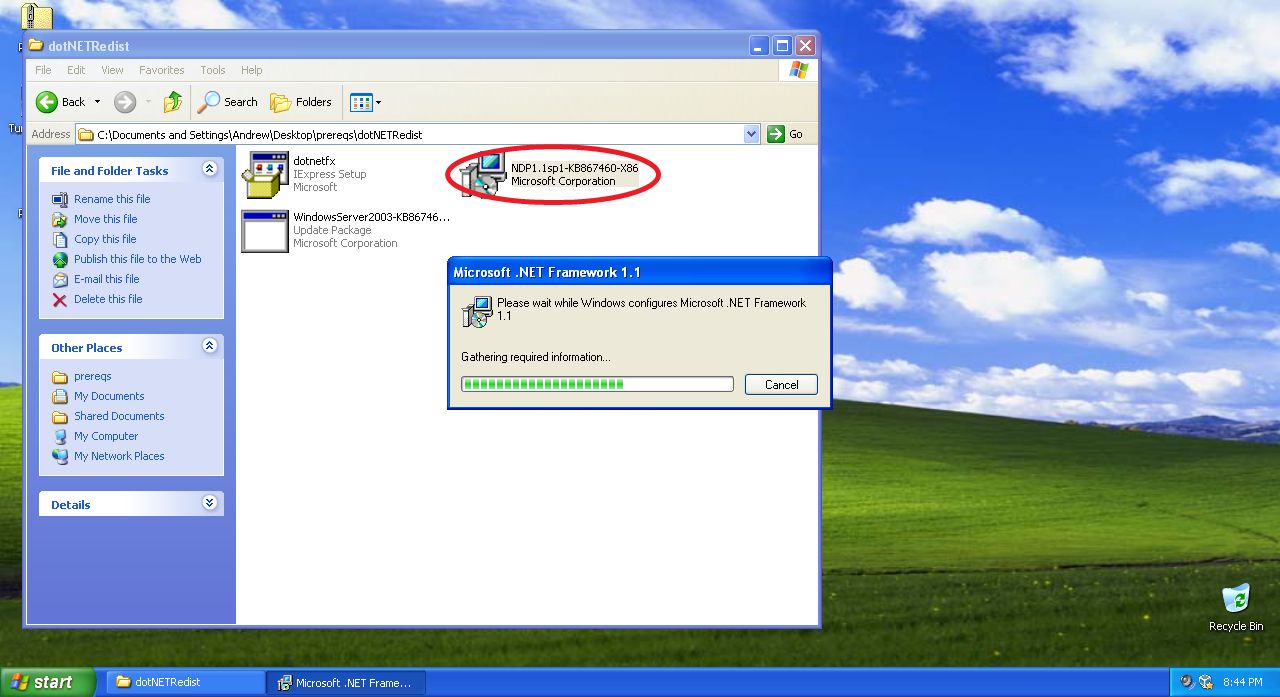Select the NDP1.1sp1-KB867460-X86 file icon
1280x697 pixels.
tap(483, 174)
